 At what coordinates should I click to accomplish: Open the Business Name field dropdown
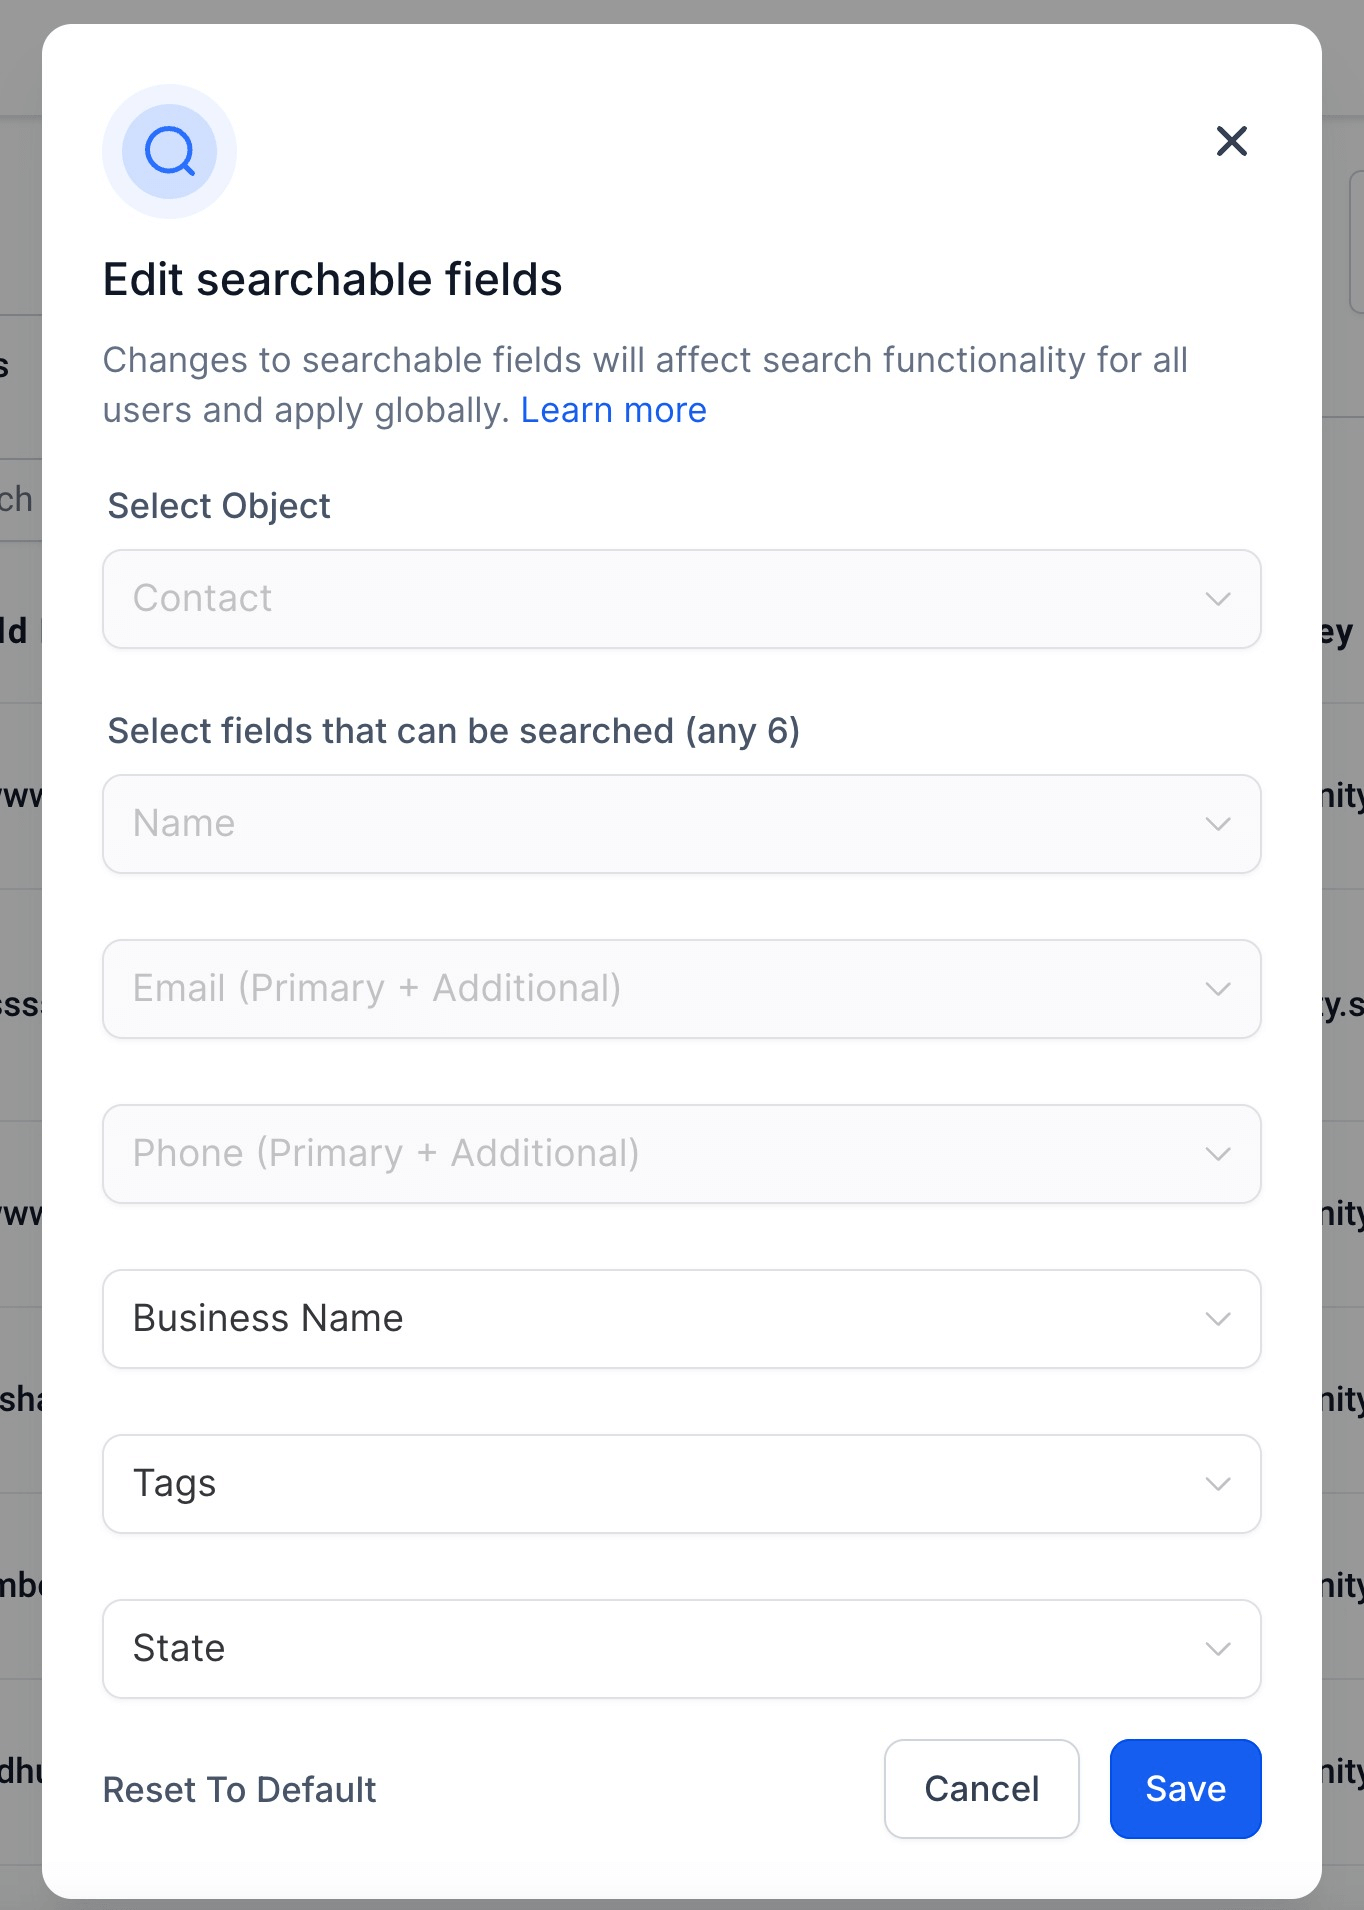[x=681, y=1319]
